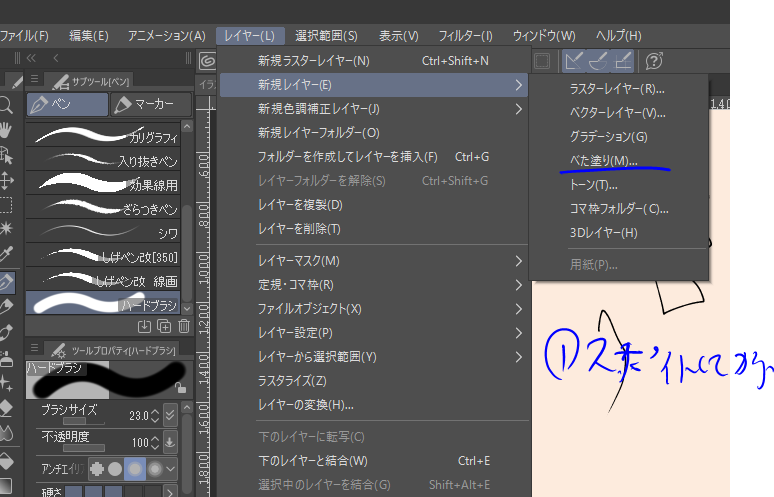Screen dimensions: 774x497
Task: Click the opacity slider
Action: (x=84, y=448)
